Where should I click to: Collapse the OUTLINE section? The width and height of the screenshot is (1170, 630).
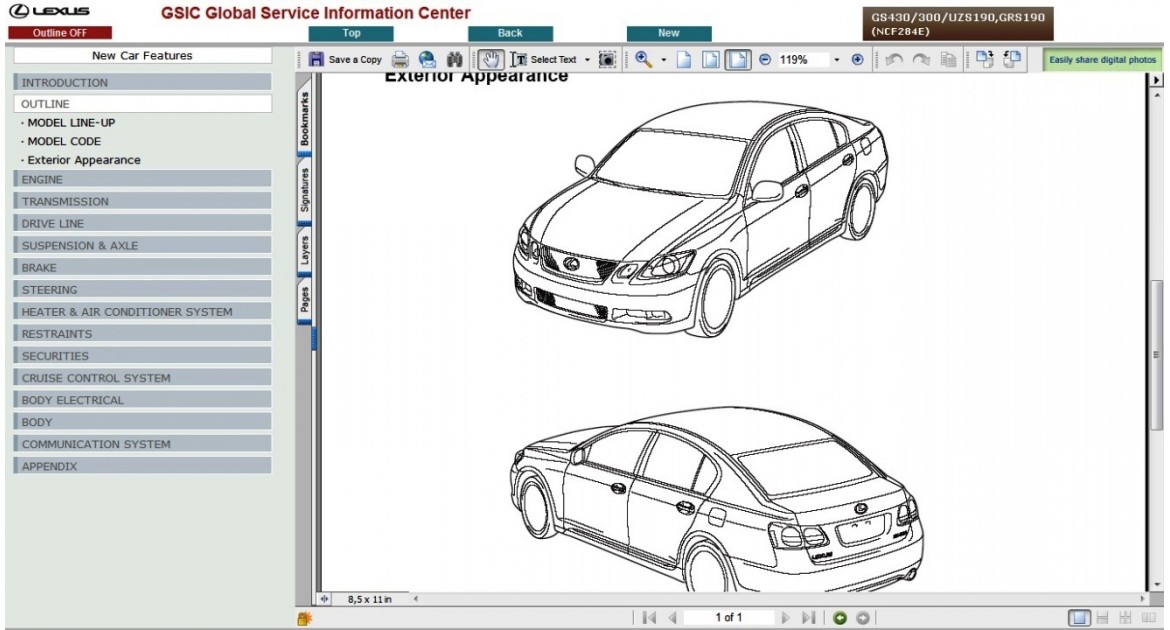pos(142,104)
